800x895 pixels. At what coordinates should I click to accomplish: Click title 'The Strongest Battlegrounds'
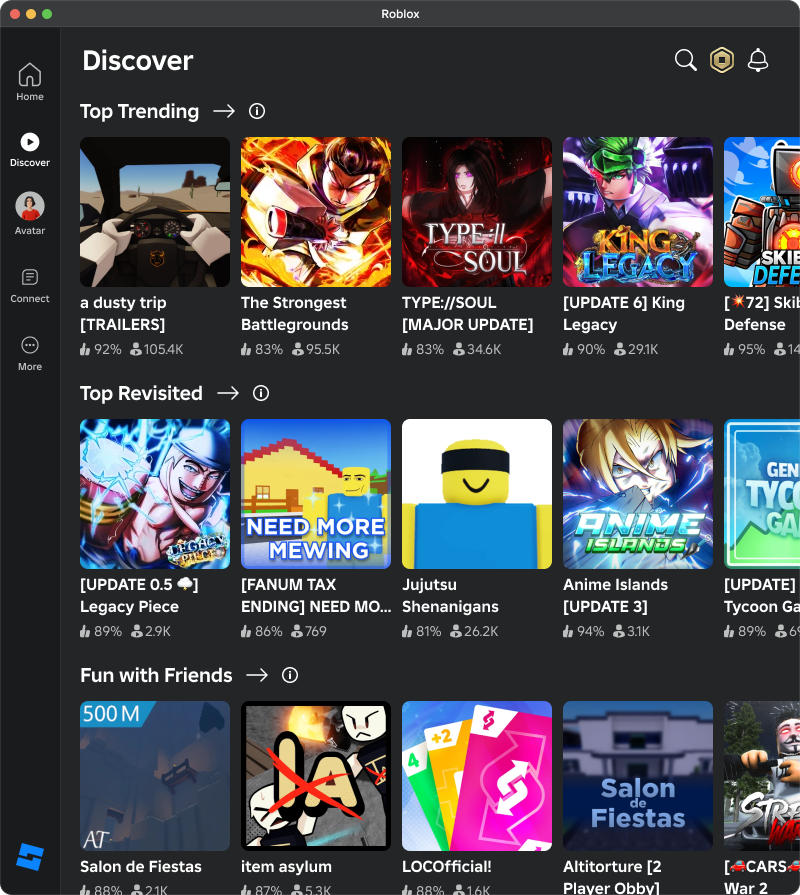point(294,313)
